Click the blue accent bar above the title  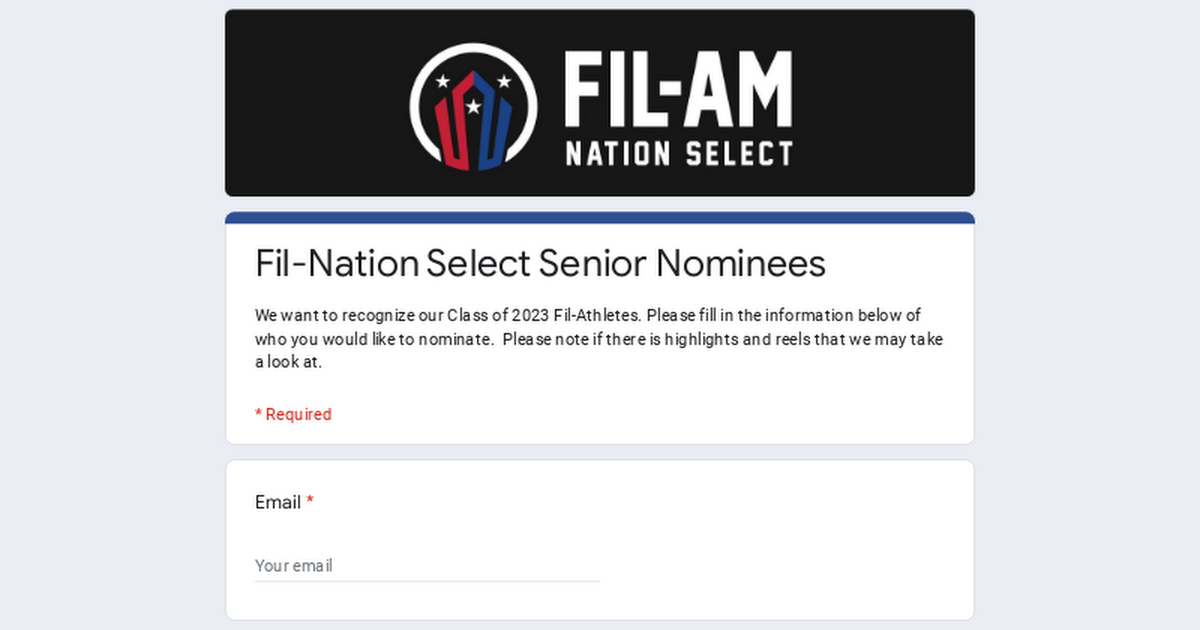tap(600, 216)
